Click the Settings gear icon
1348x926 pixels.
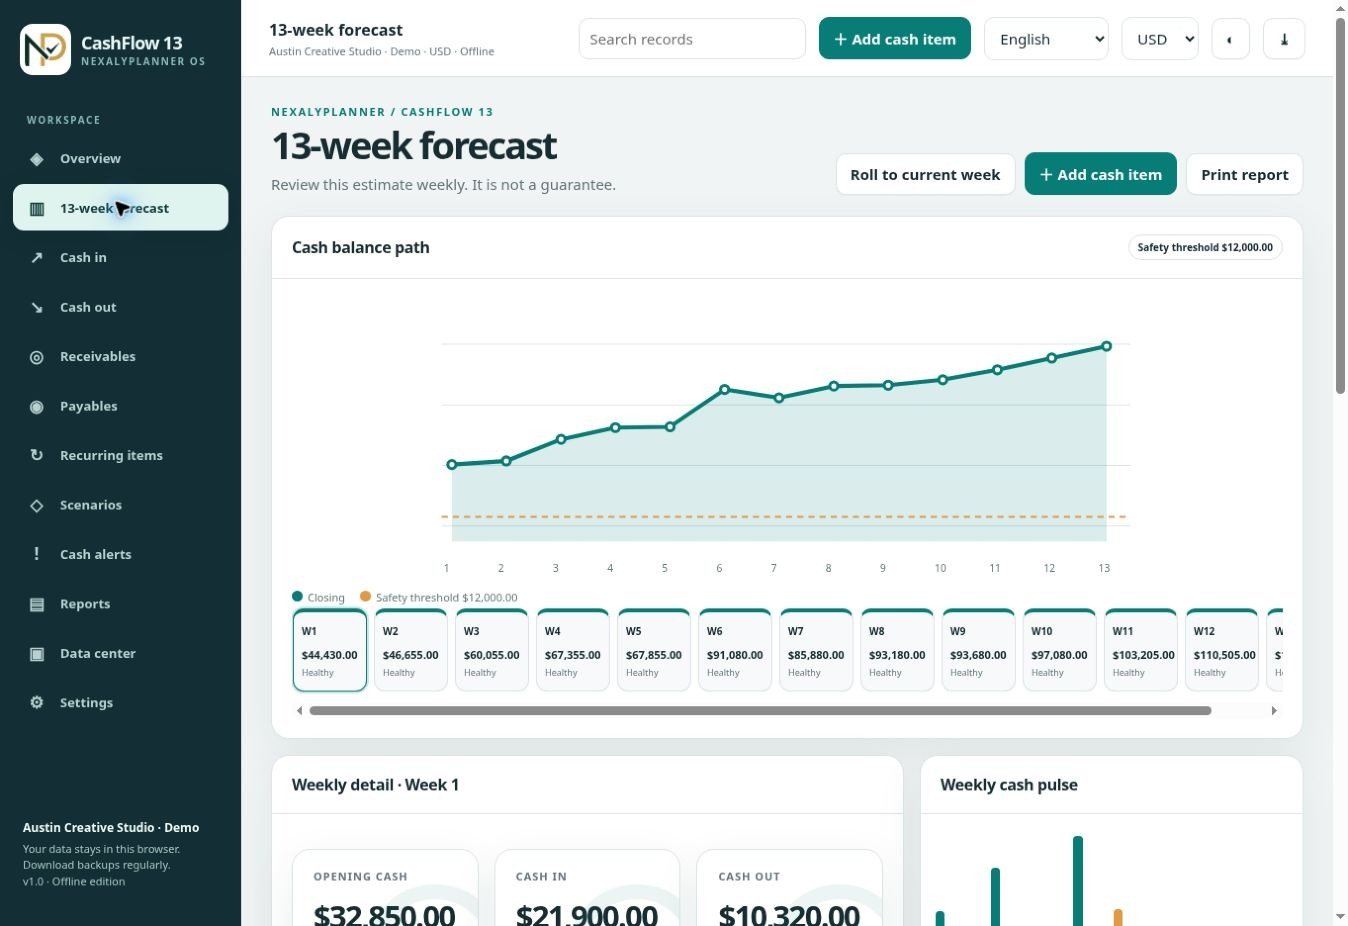[x=37, y=703]
